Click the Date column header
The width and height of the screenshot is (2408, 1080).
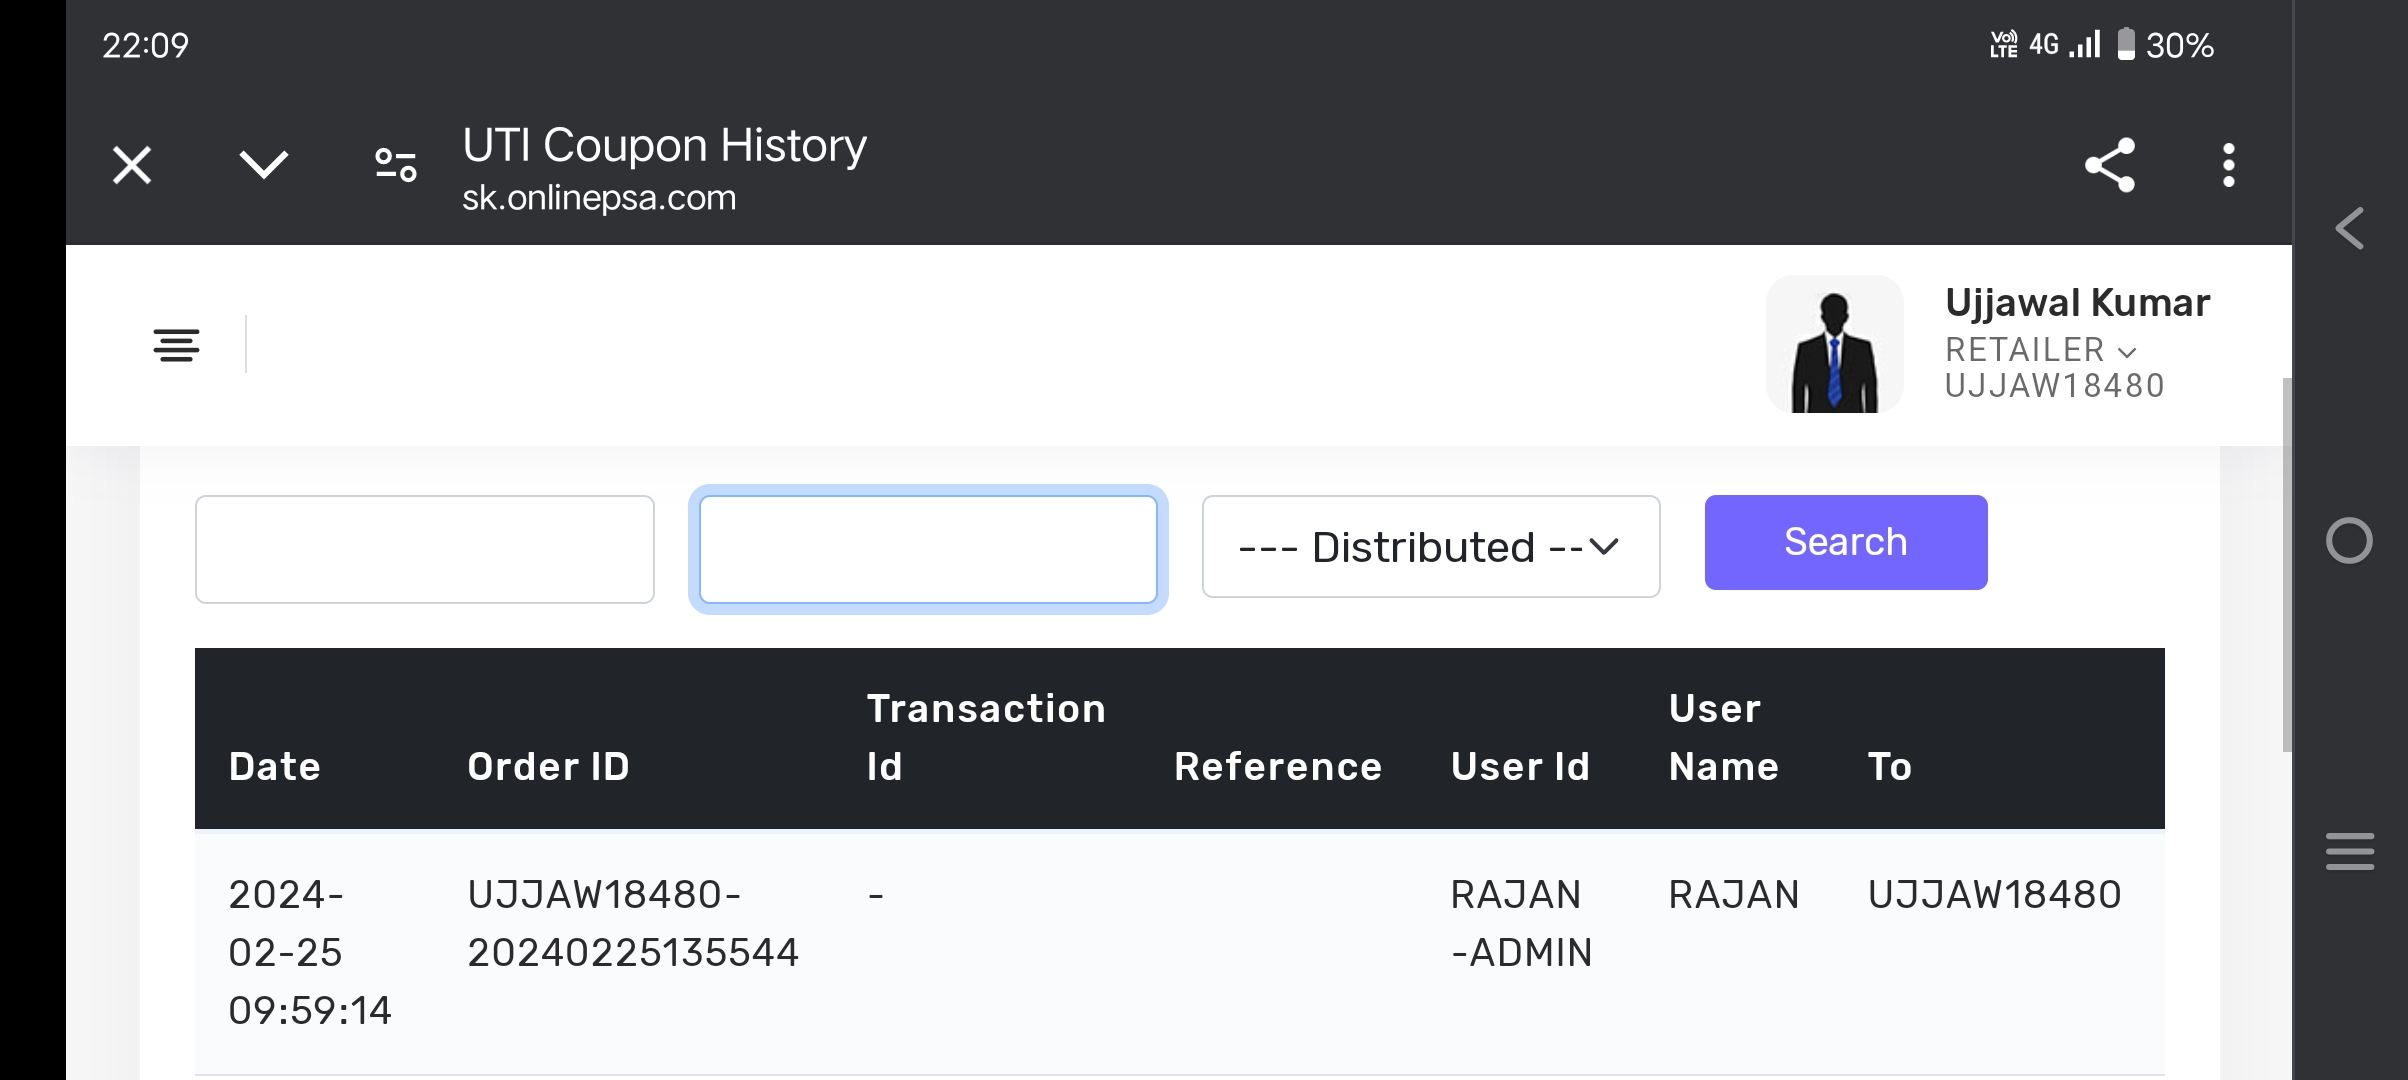point(275,767)
